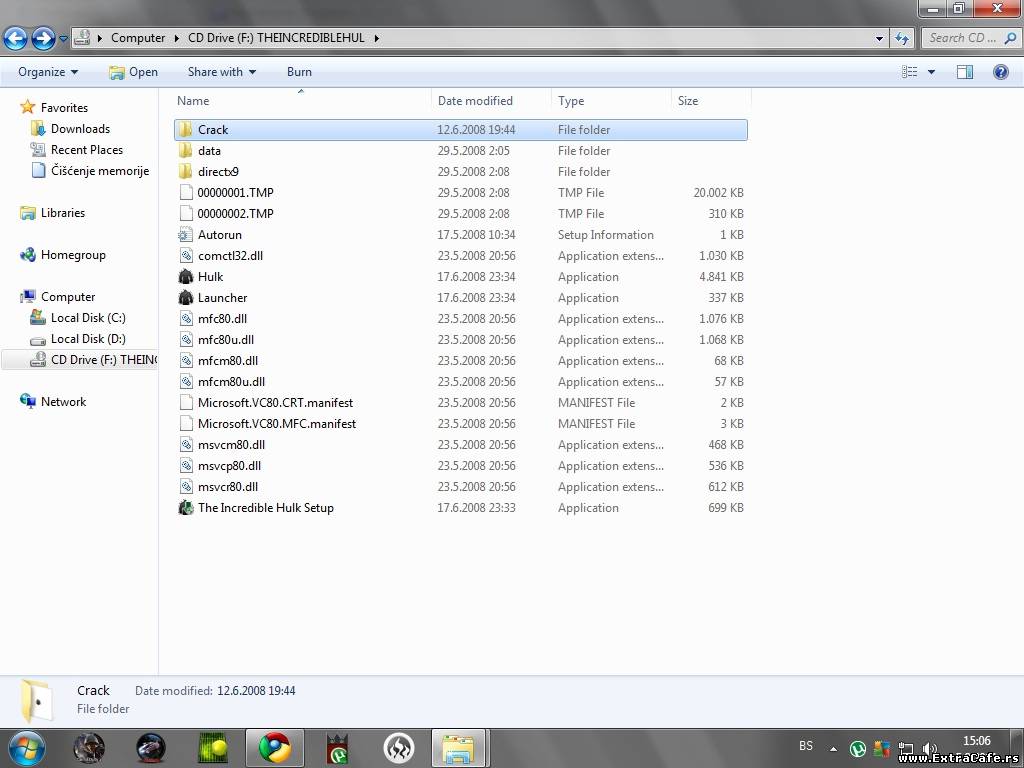
Task: Select the mfcm80u.dll file
Action: tap(460, 381)
